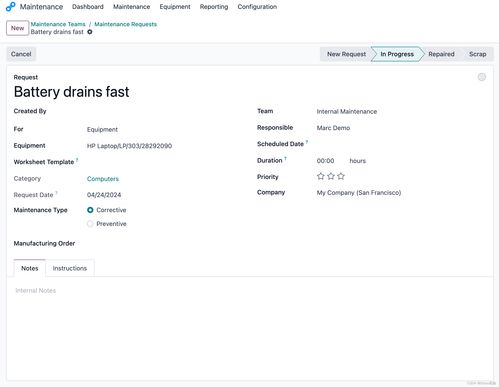Click the kanban state circle icon
This screenshot has height=387, width=499.
point(482,77)
